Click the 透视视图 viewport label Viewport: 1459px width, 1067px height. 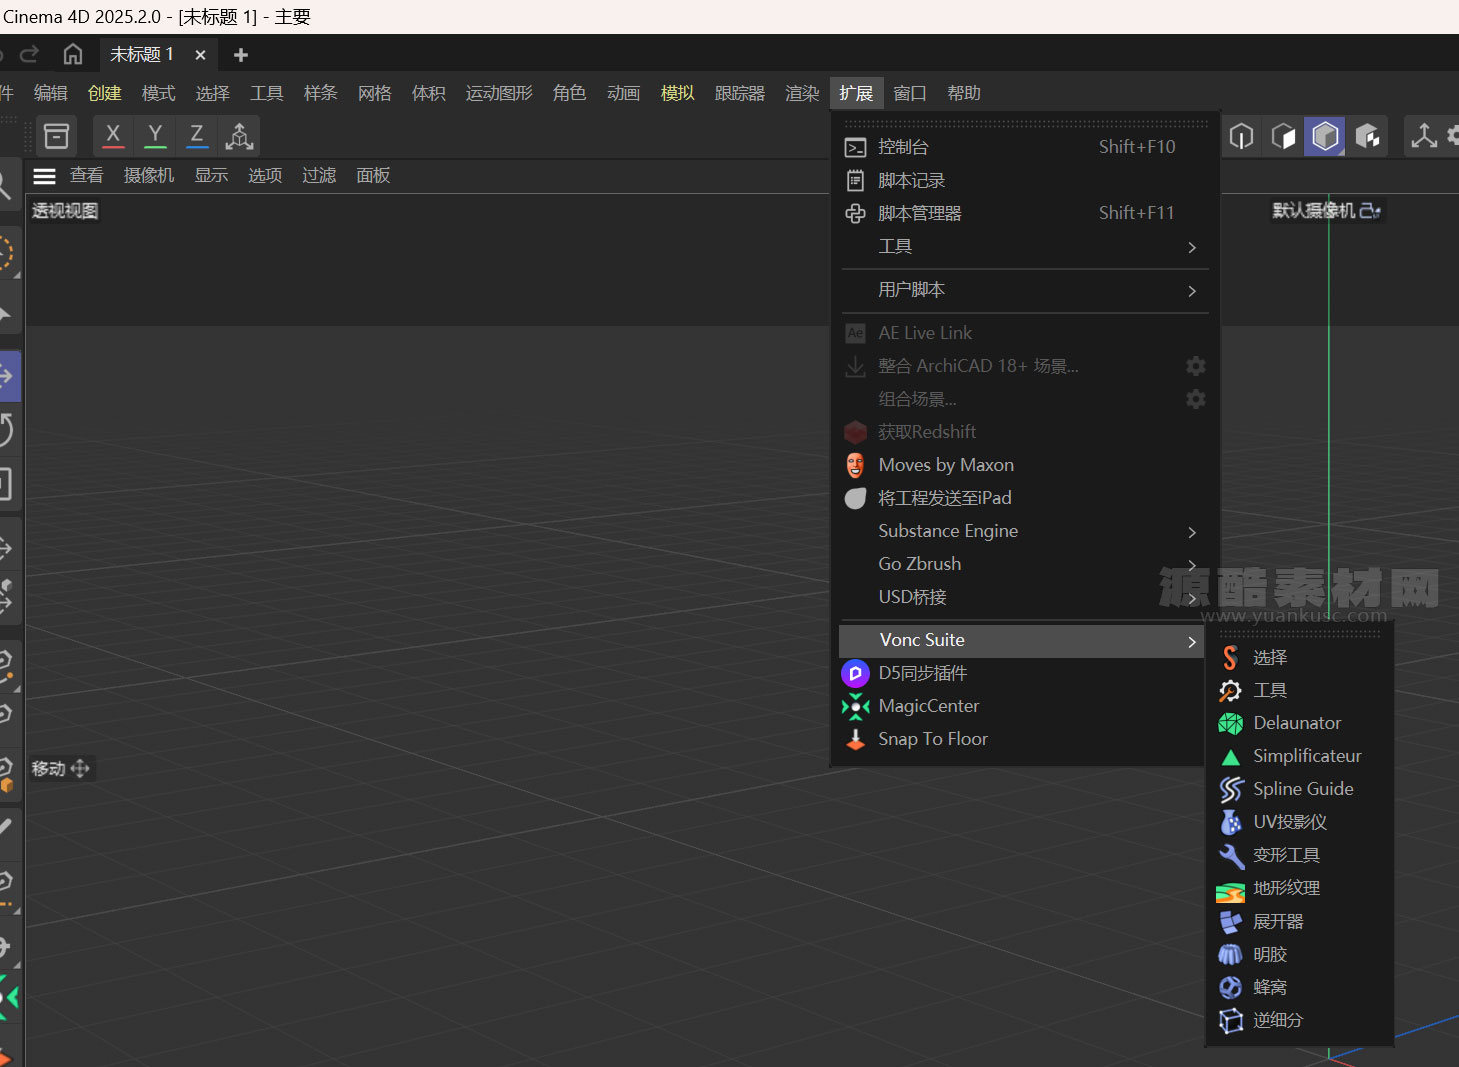click(64, 210)
